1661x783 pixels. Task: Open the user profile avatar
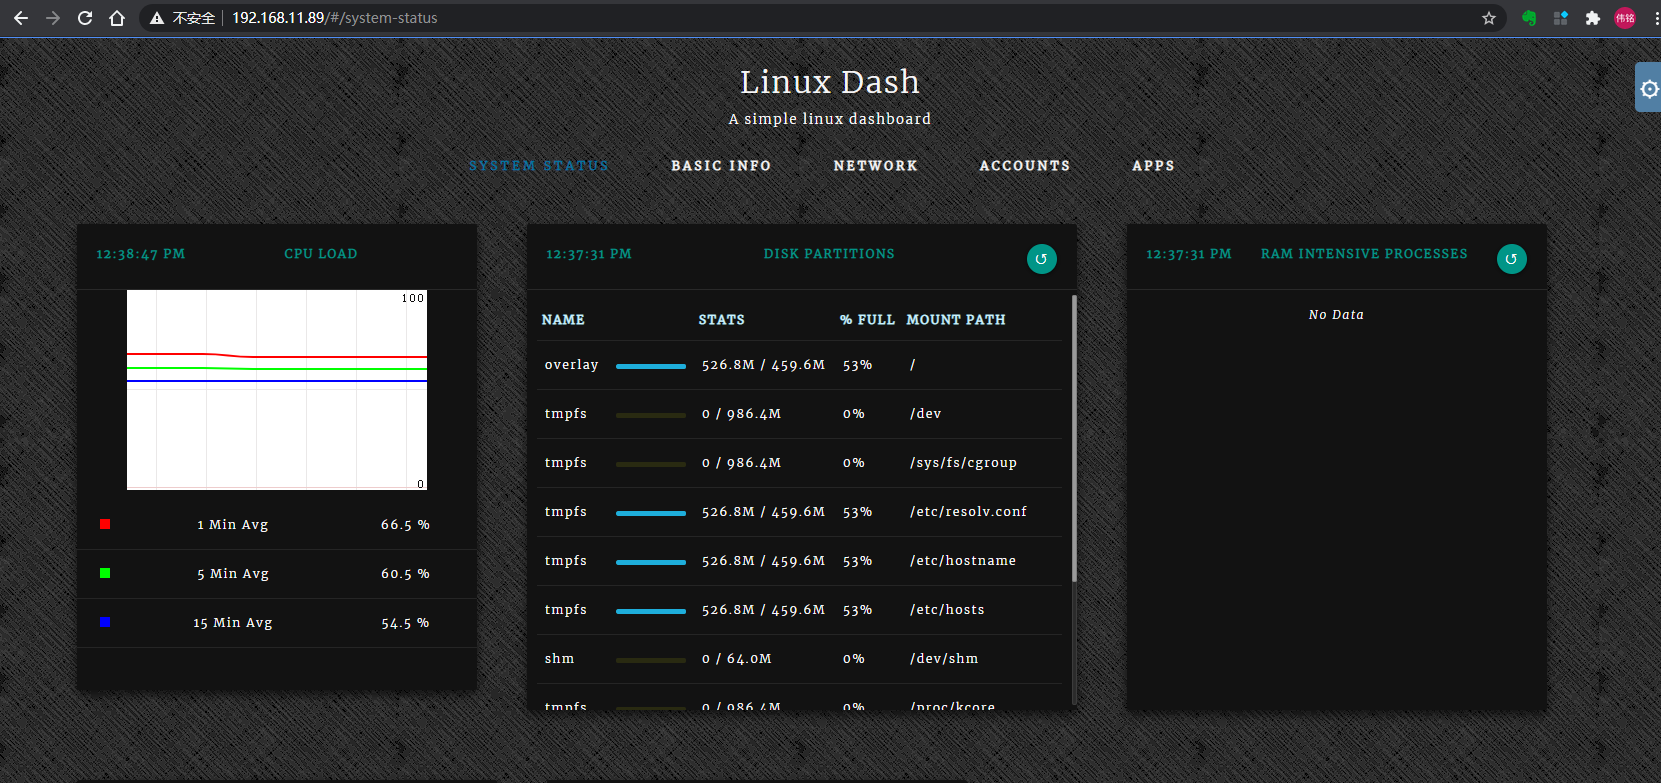1625,18
